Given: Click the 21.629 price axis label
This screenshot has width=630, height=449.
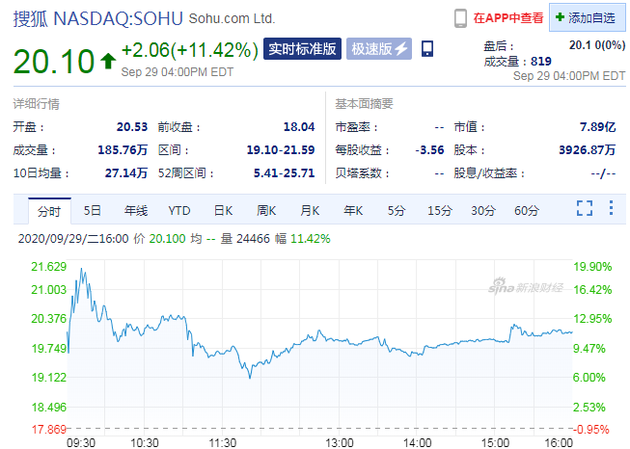Looking at the screenshot, I should pos(49,267).
